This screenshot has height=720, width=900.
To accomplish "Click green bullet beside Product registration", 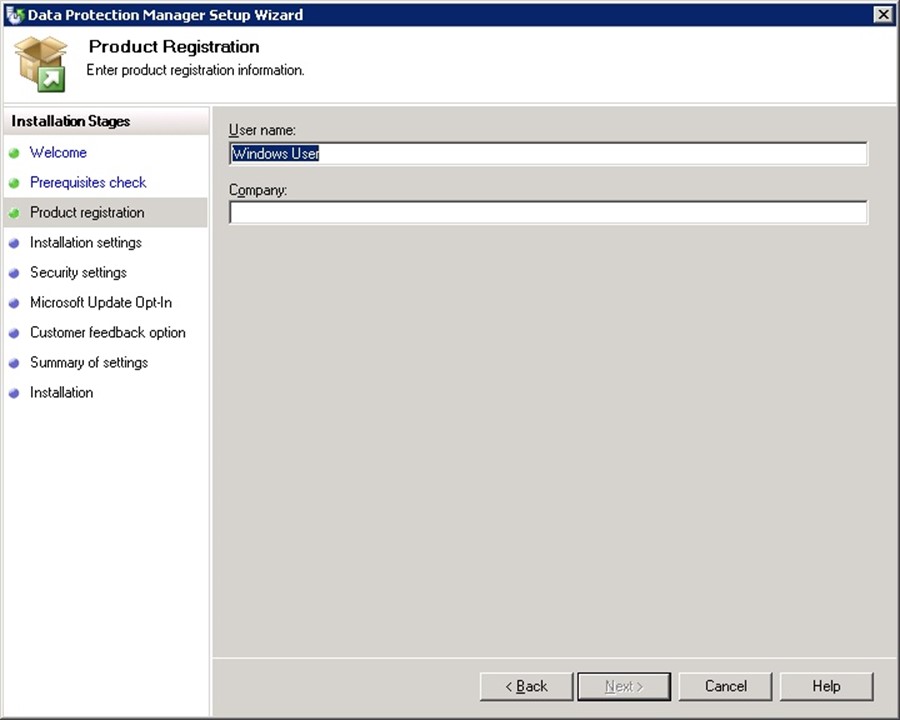I will tap(14, 213).
